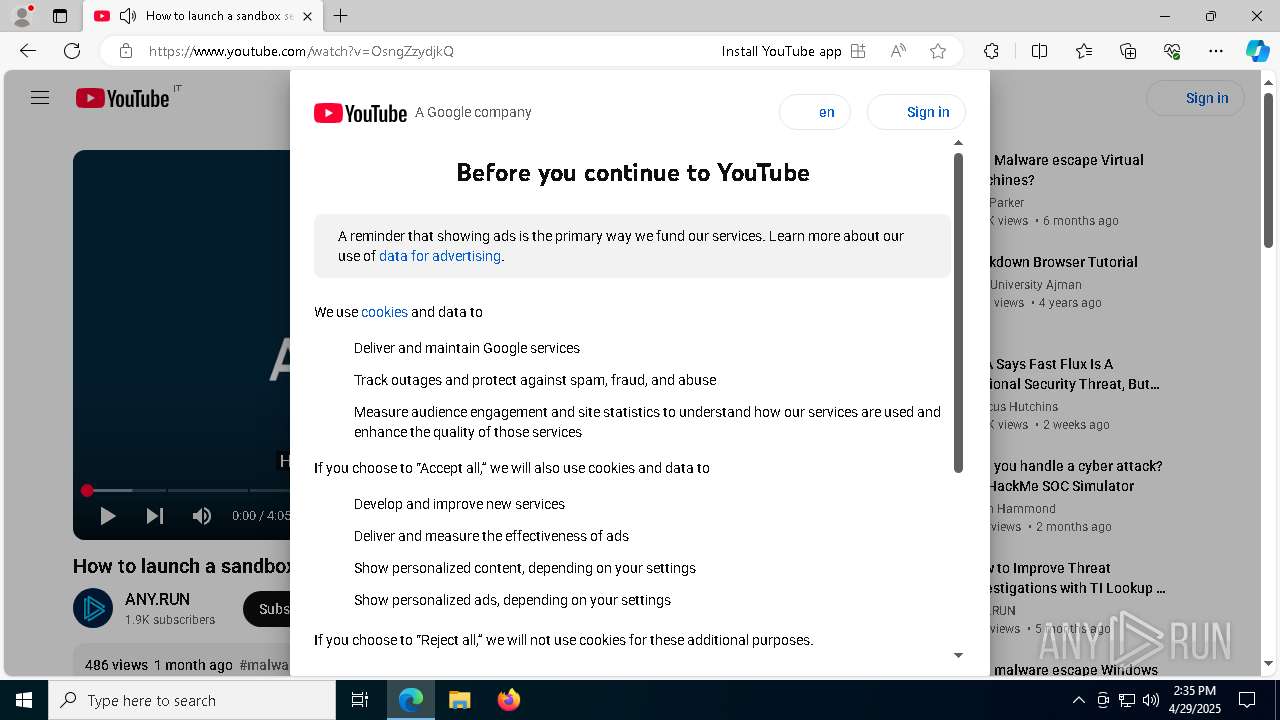Mute tab via speaker icon on tab
The image size is (1280, 720).
[127, 16]
